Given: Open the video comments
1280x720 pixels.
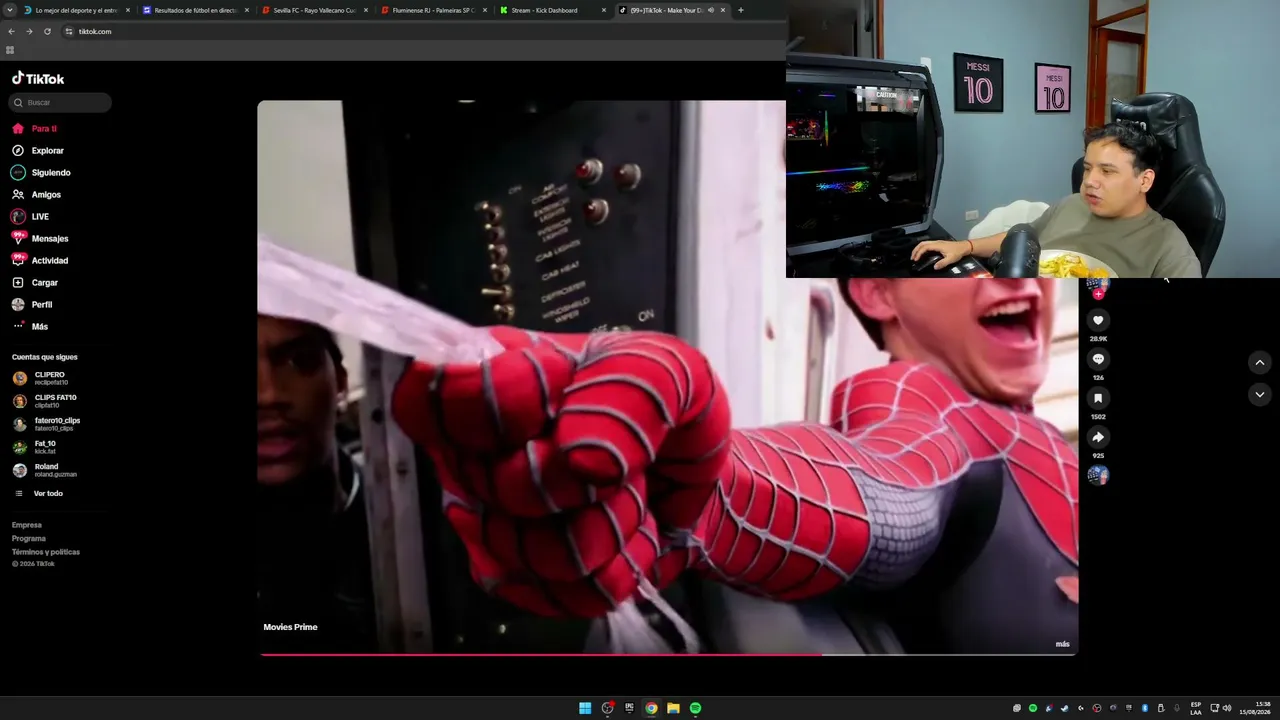Looking at the screenshot, I should [x=1098, y=359].
